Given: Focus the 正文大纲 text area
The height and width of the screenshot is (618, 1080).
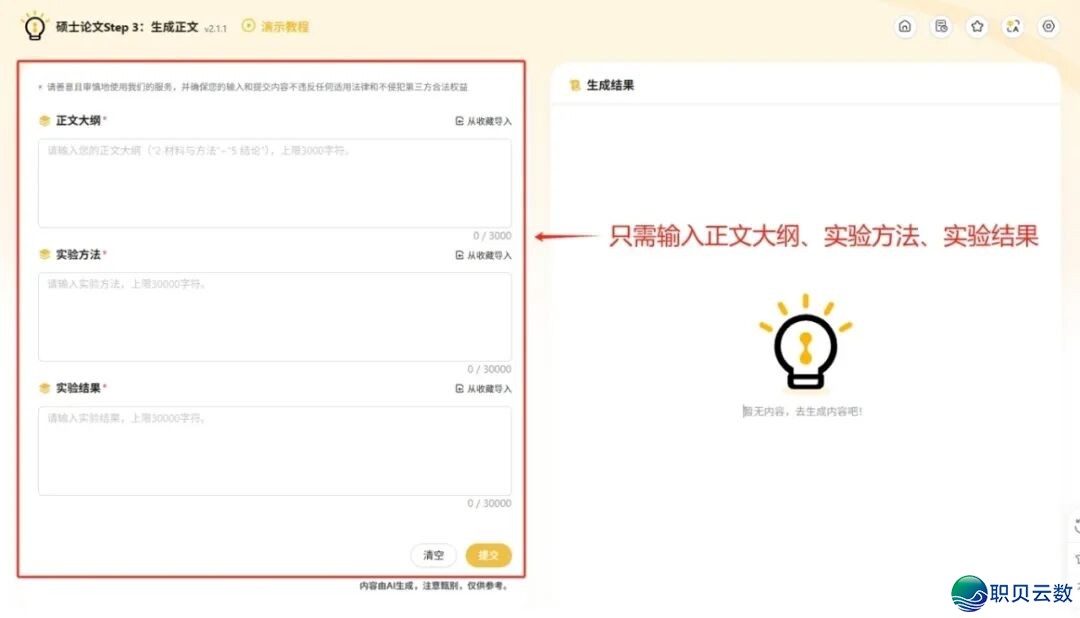Looking at the screenshot, I should [x=275, y=183].
